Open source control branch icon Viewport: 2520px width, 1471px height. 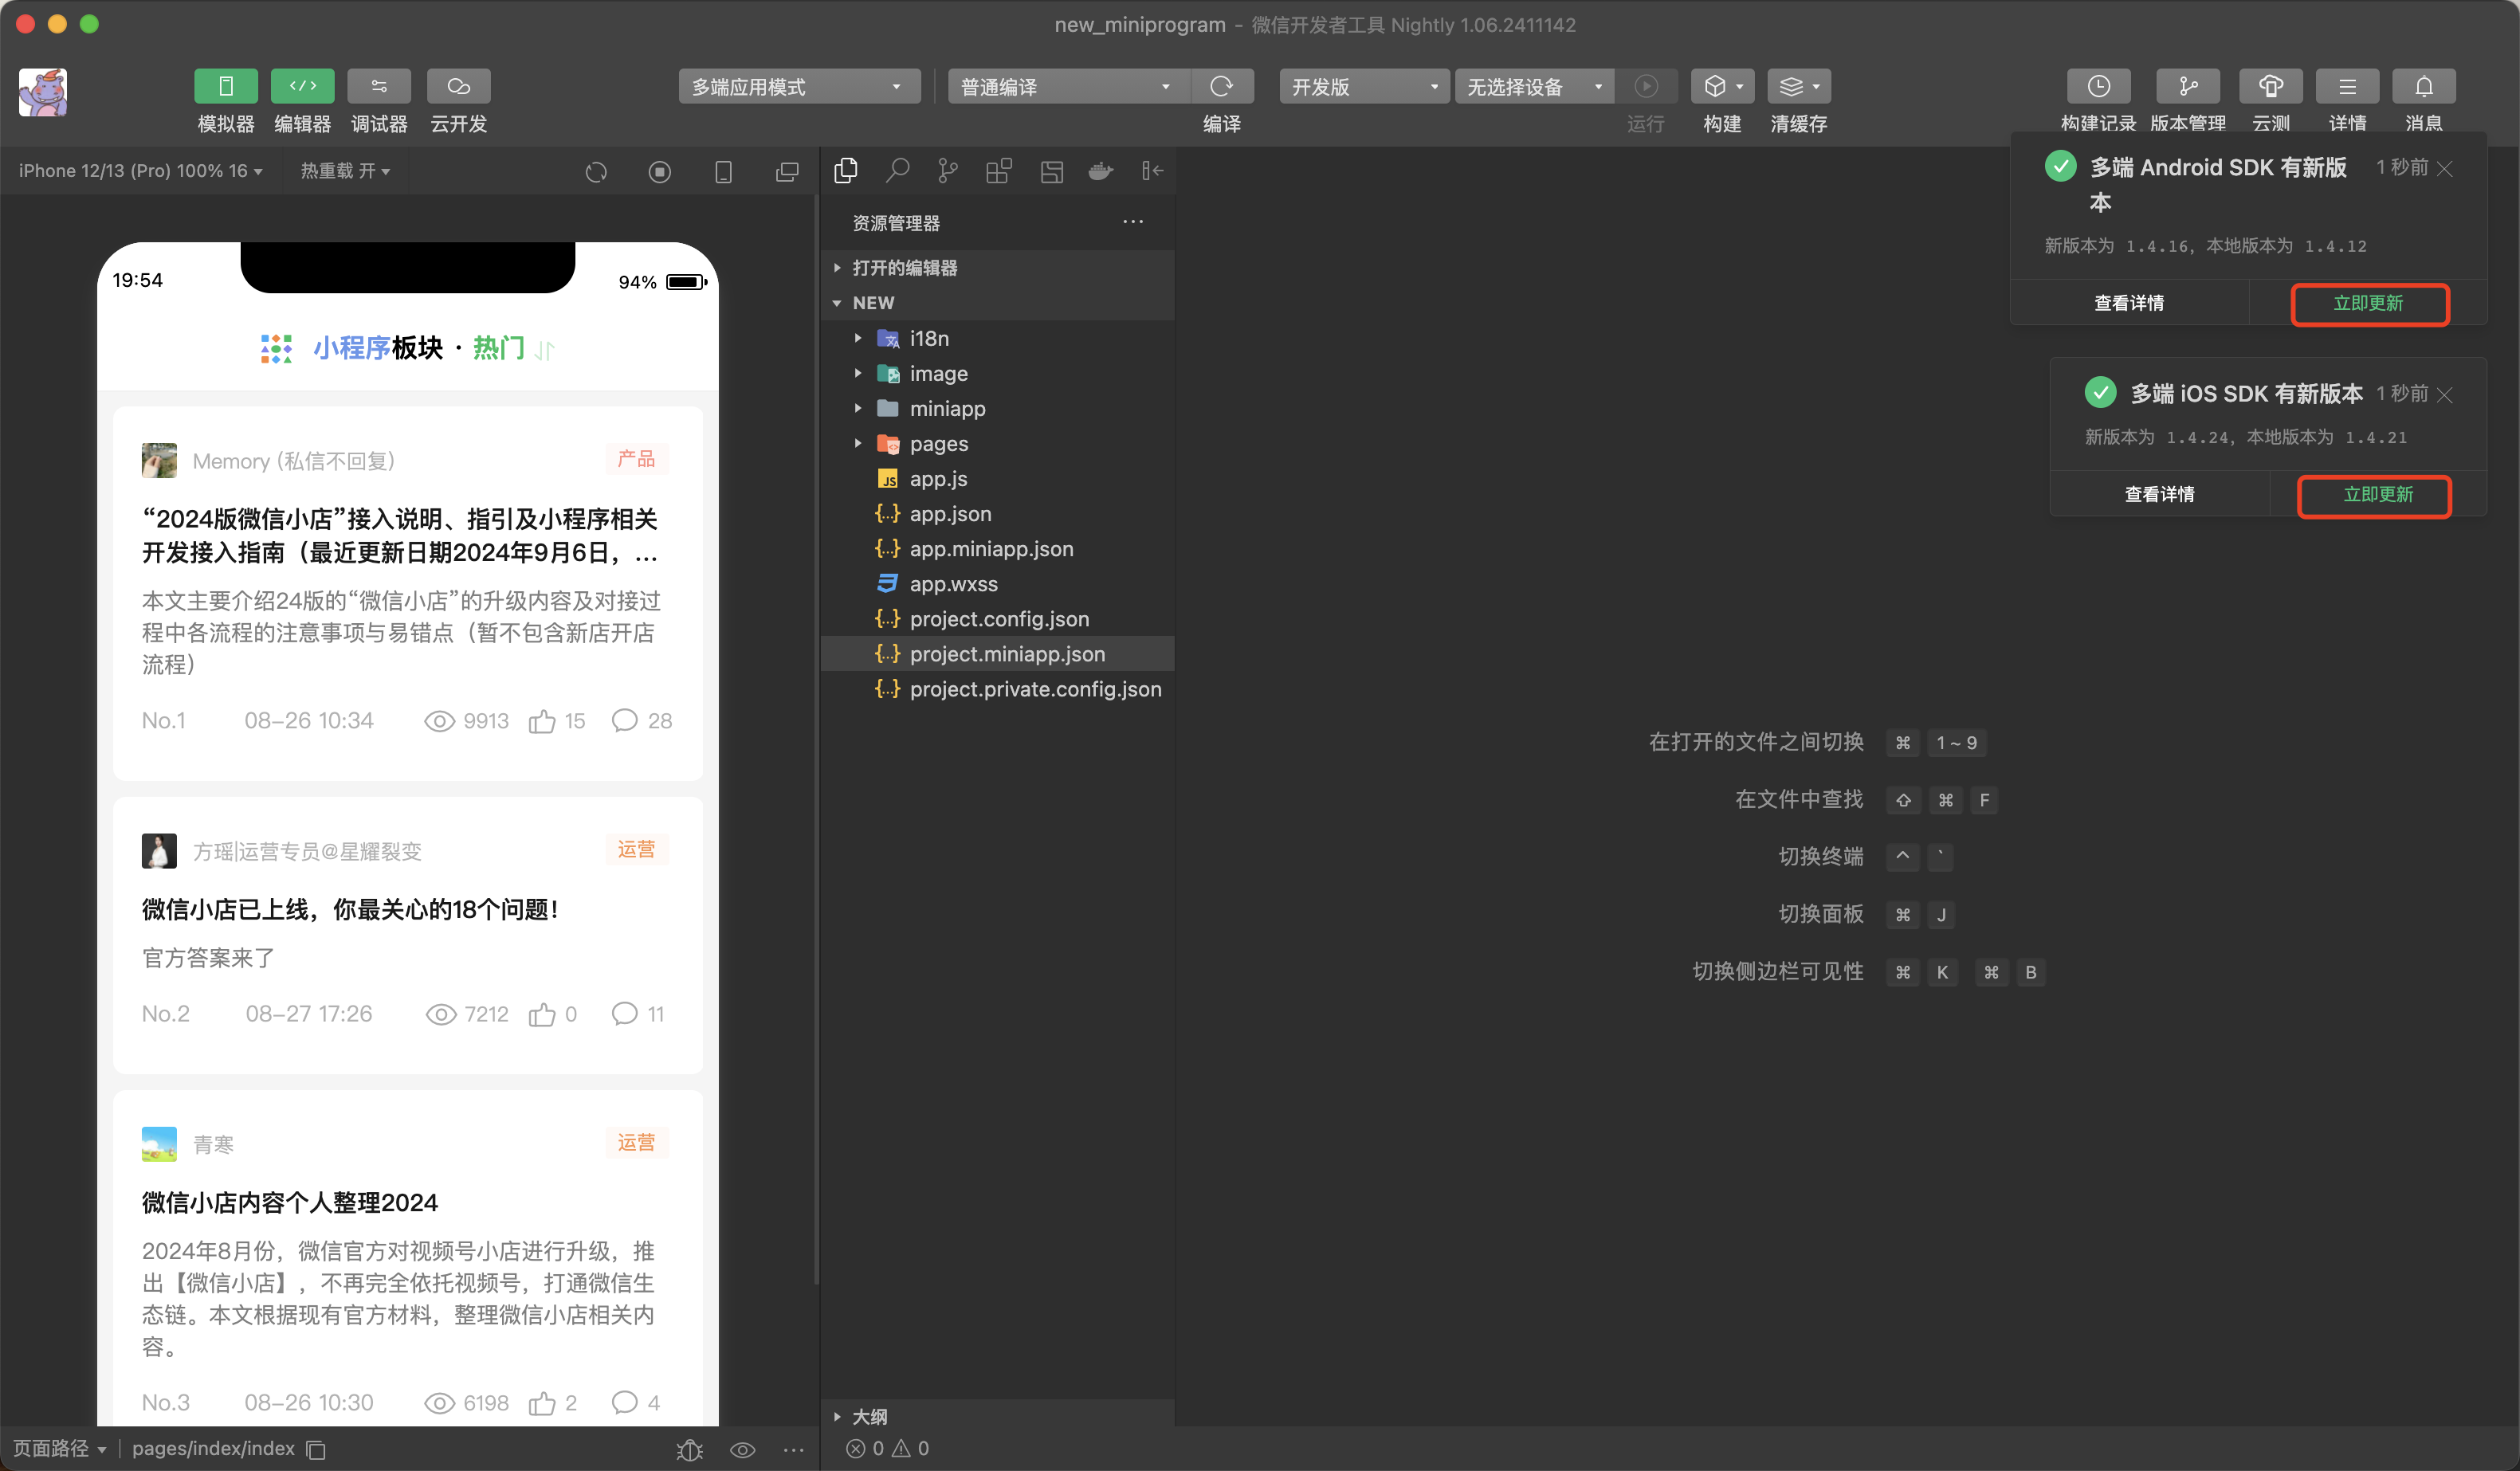(x=948, y=171)
